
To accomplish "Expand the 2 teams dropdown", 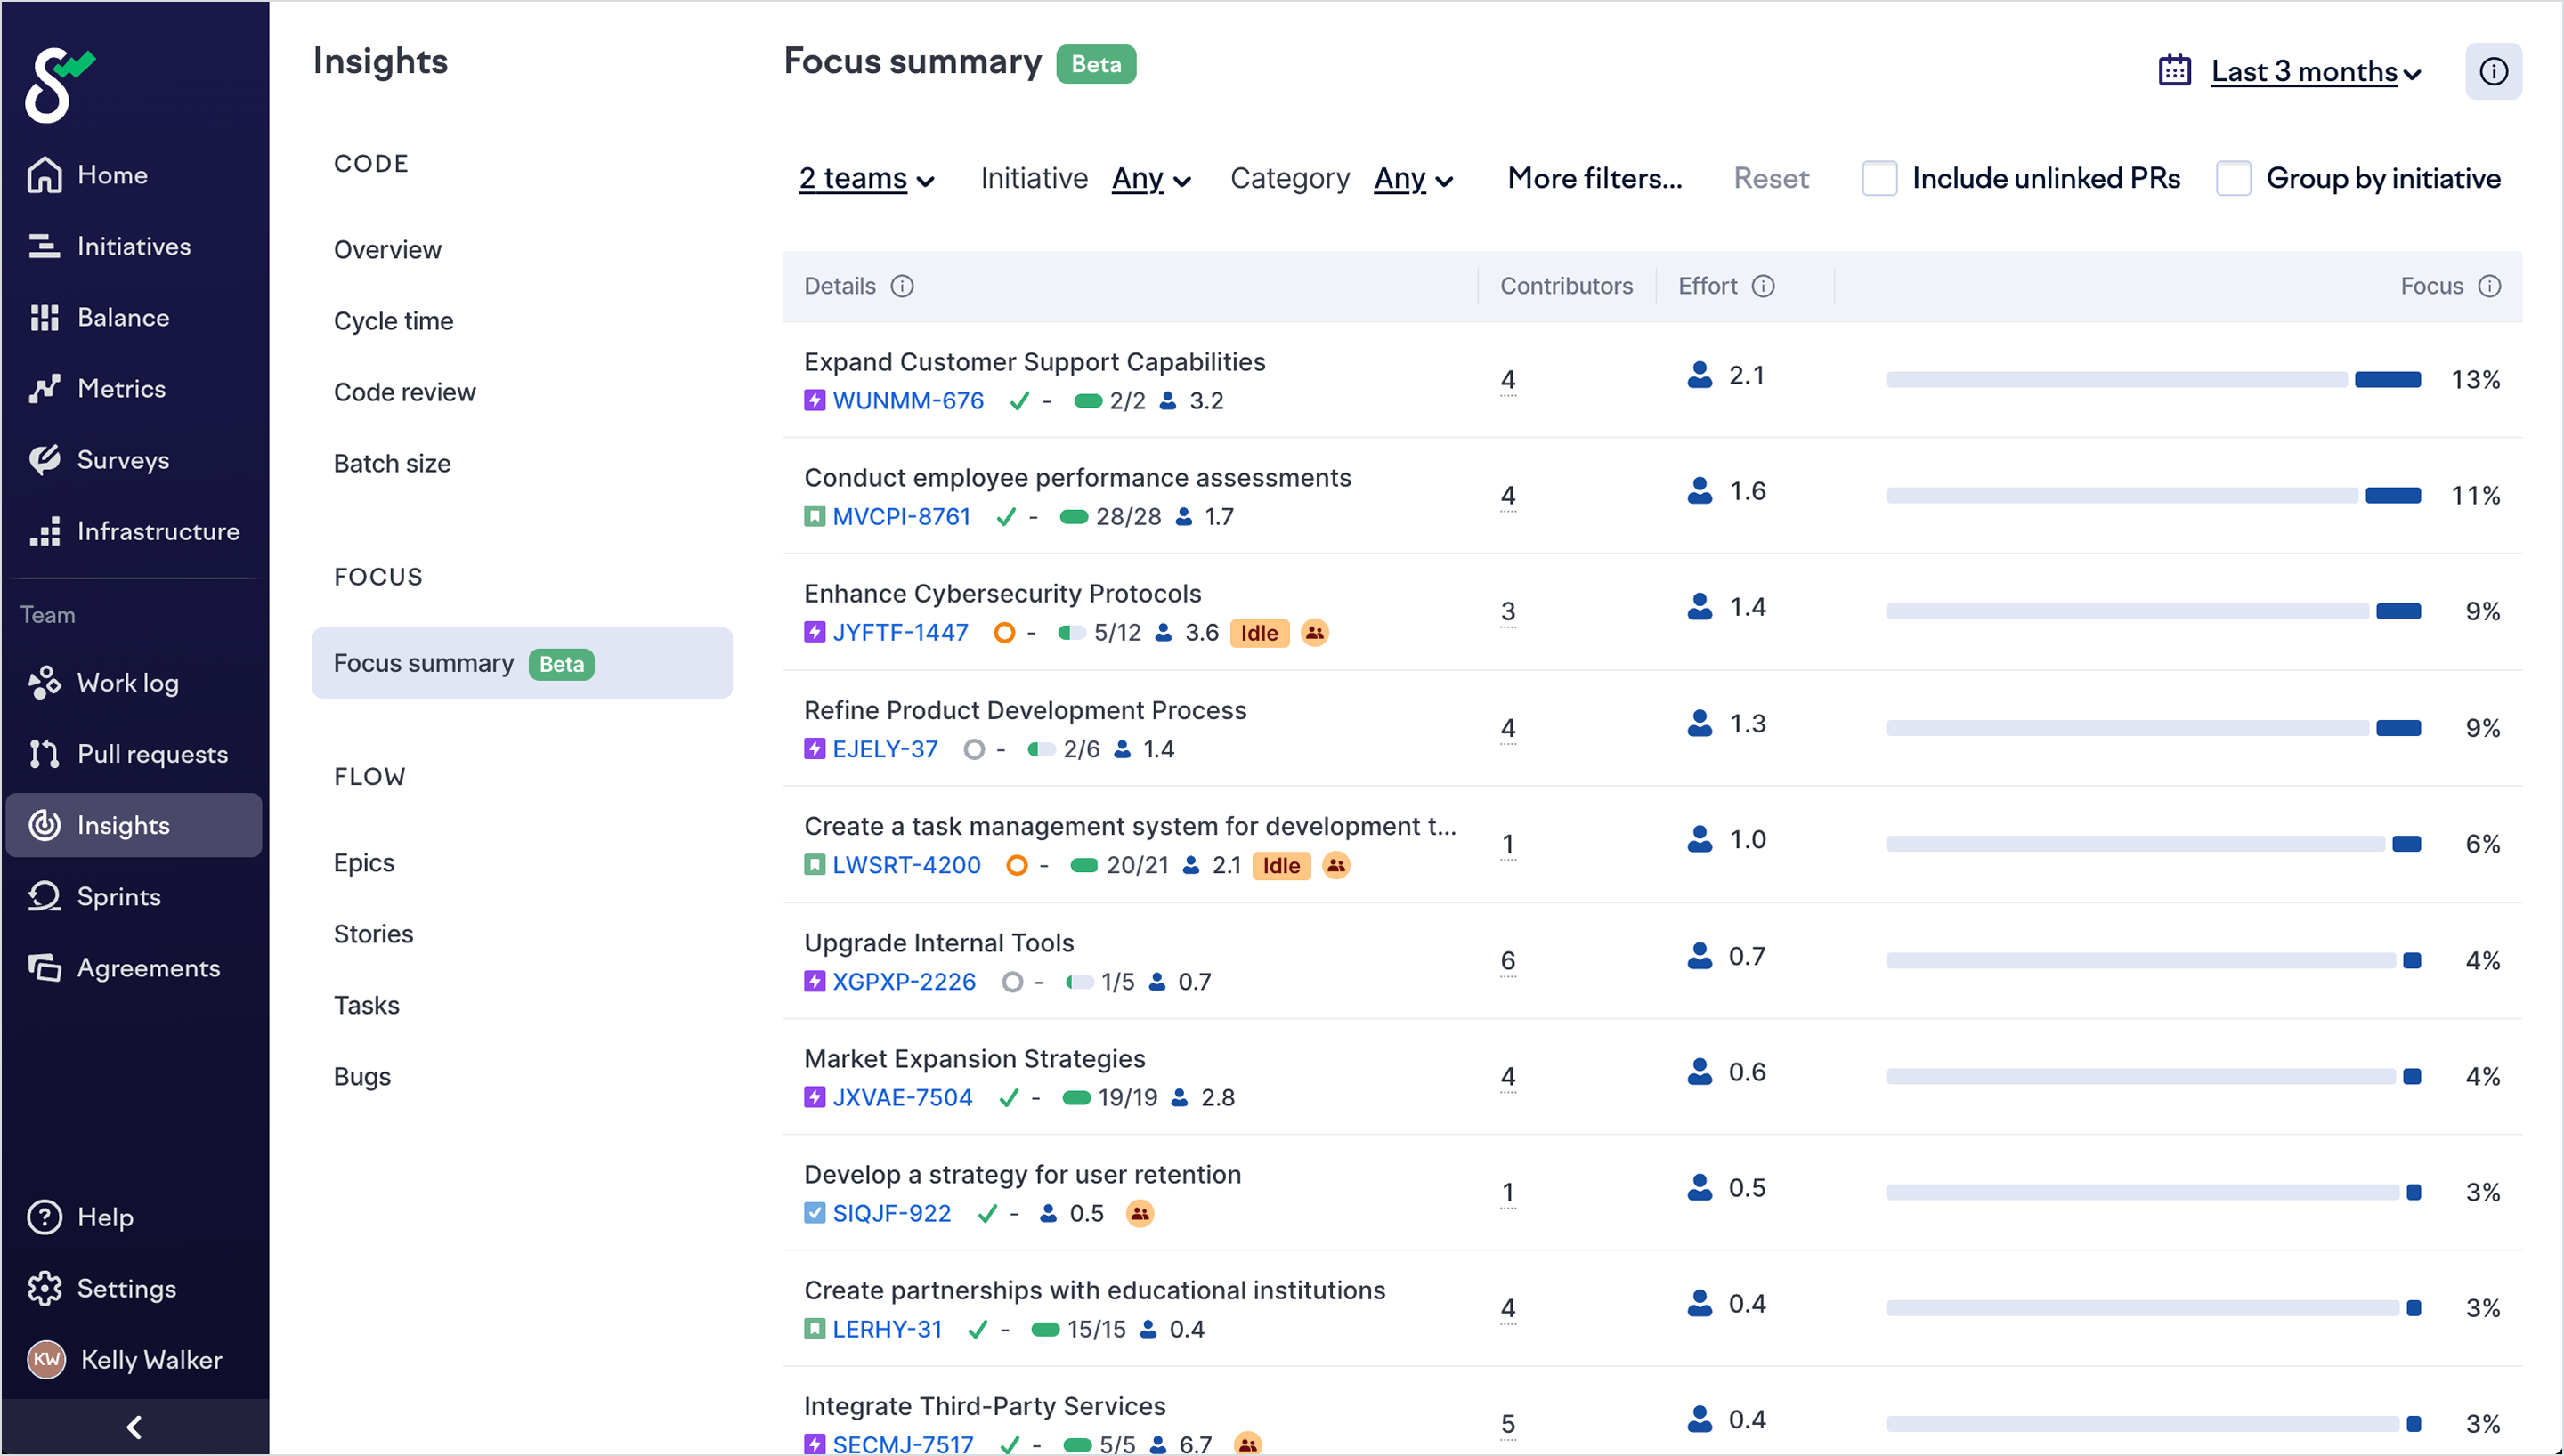I will tap(866, 178).
